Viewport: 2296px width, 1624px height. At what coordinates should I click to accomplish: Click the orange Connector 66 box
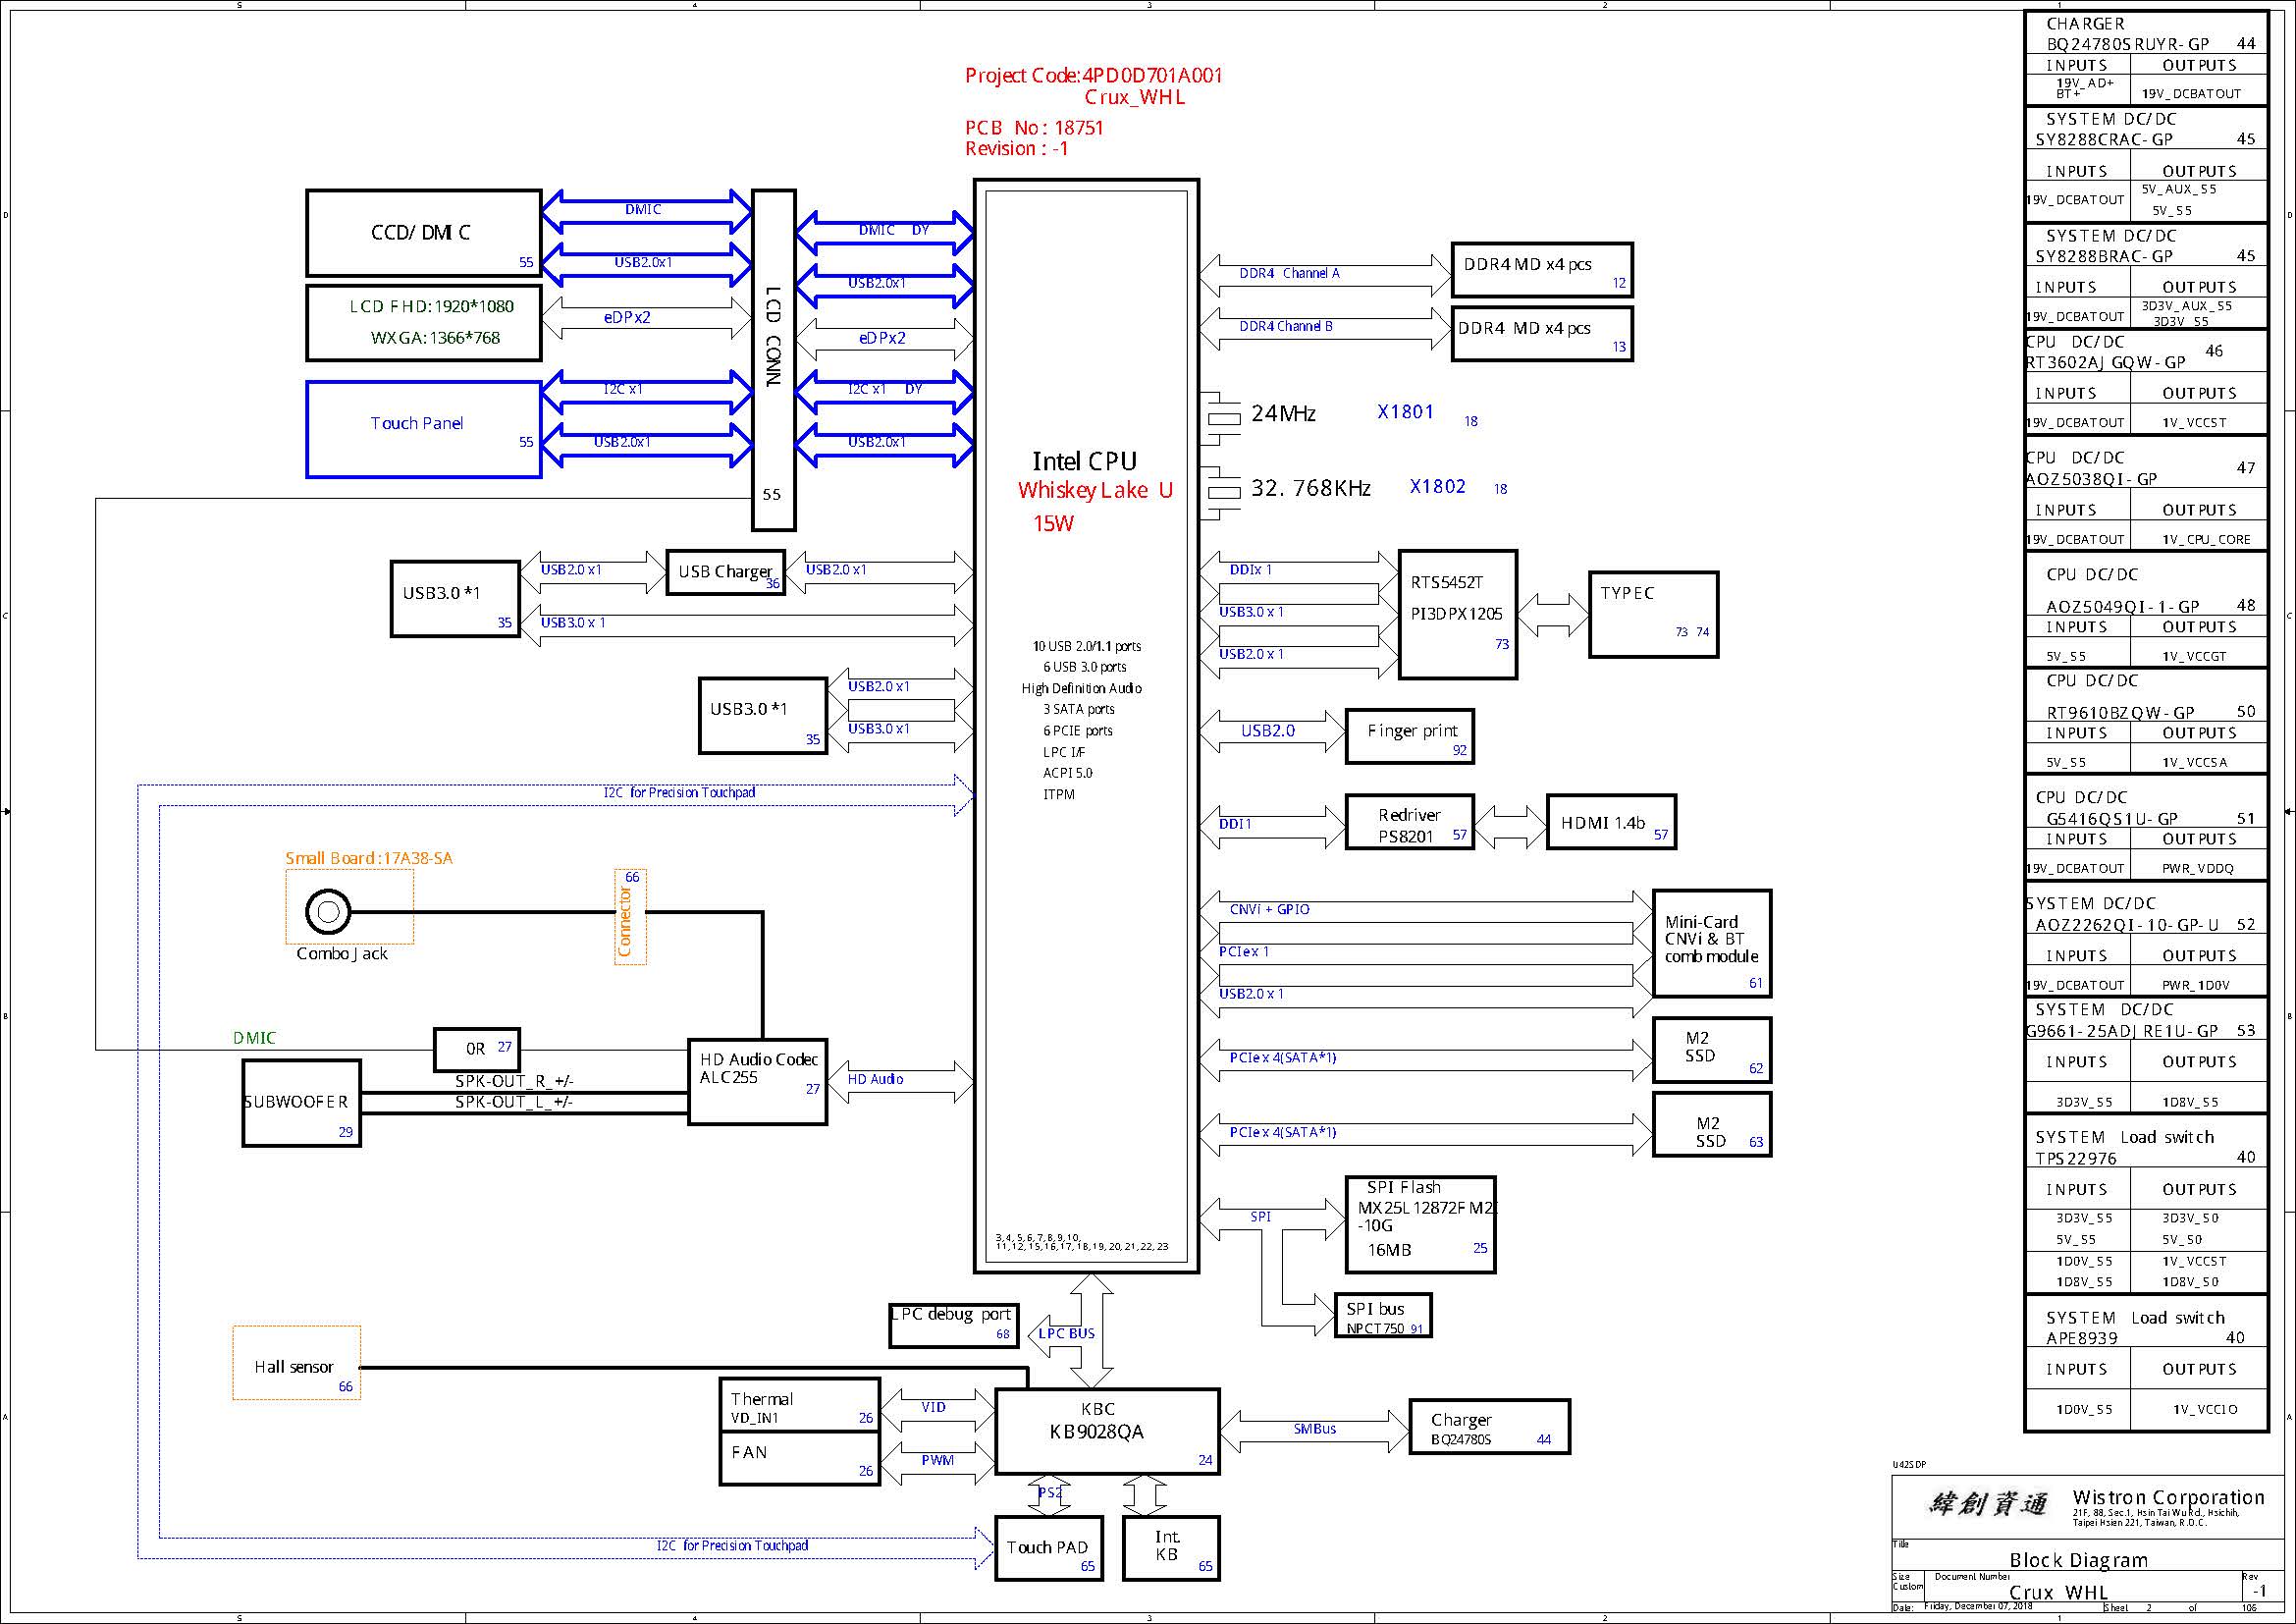(630, 917)
